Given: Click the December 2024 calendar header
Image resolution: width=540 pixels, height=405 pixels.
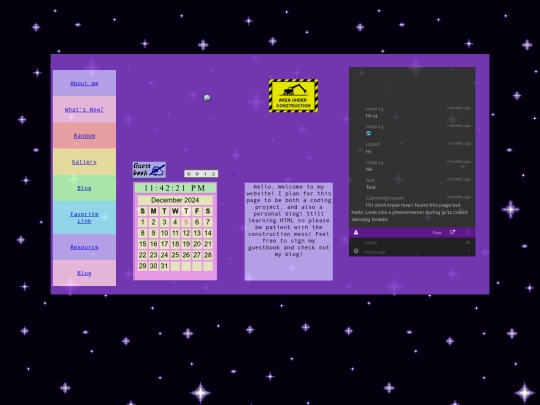Looking at the screenshot, I should coord(175,200).
